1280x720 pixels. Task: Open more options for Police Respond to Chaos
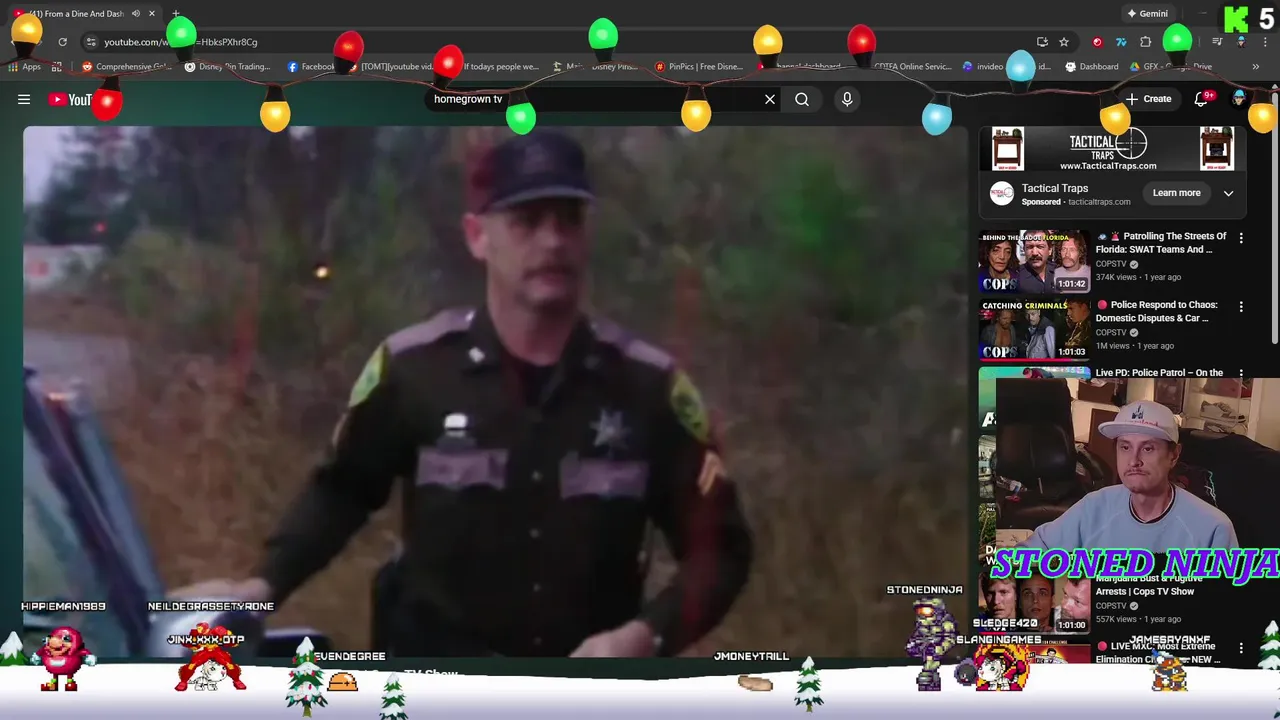(1241, 306)
